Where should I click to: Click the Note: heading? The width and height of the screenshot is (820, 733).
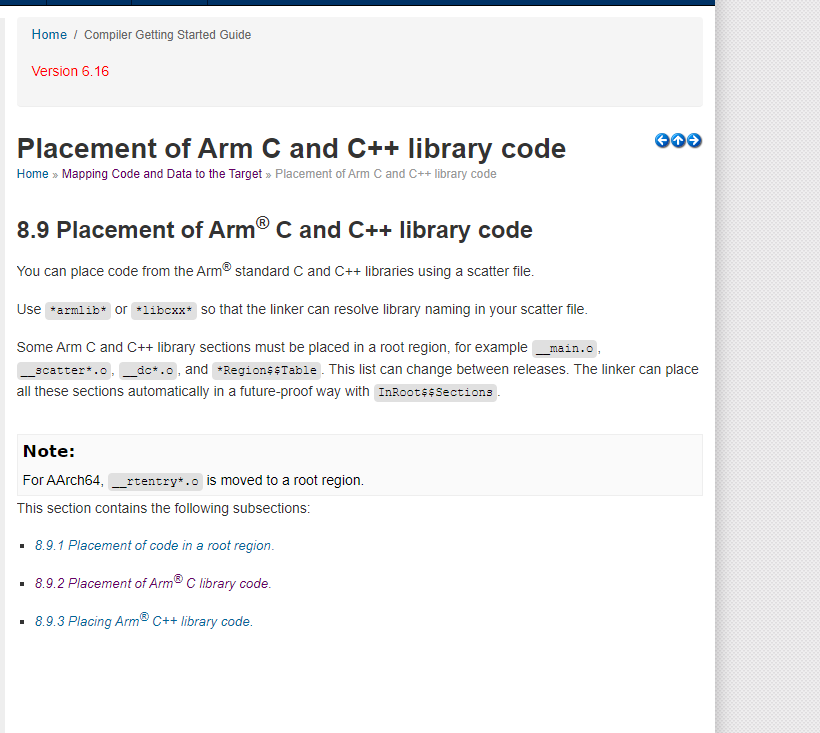tap(49, 451)
